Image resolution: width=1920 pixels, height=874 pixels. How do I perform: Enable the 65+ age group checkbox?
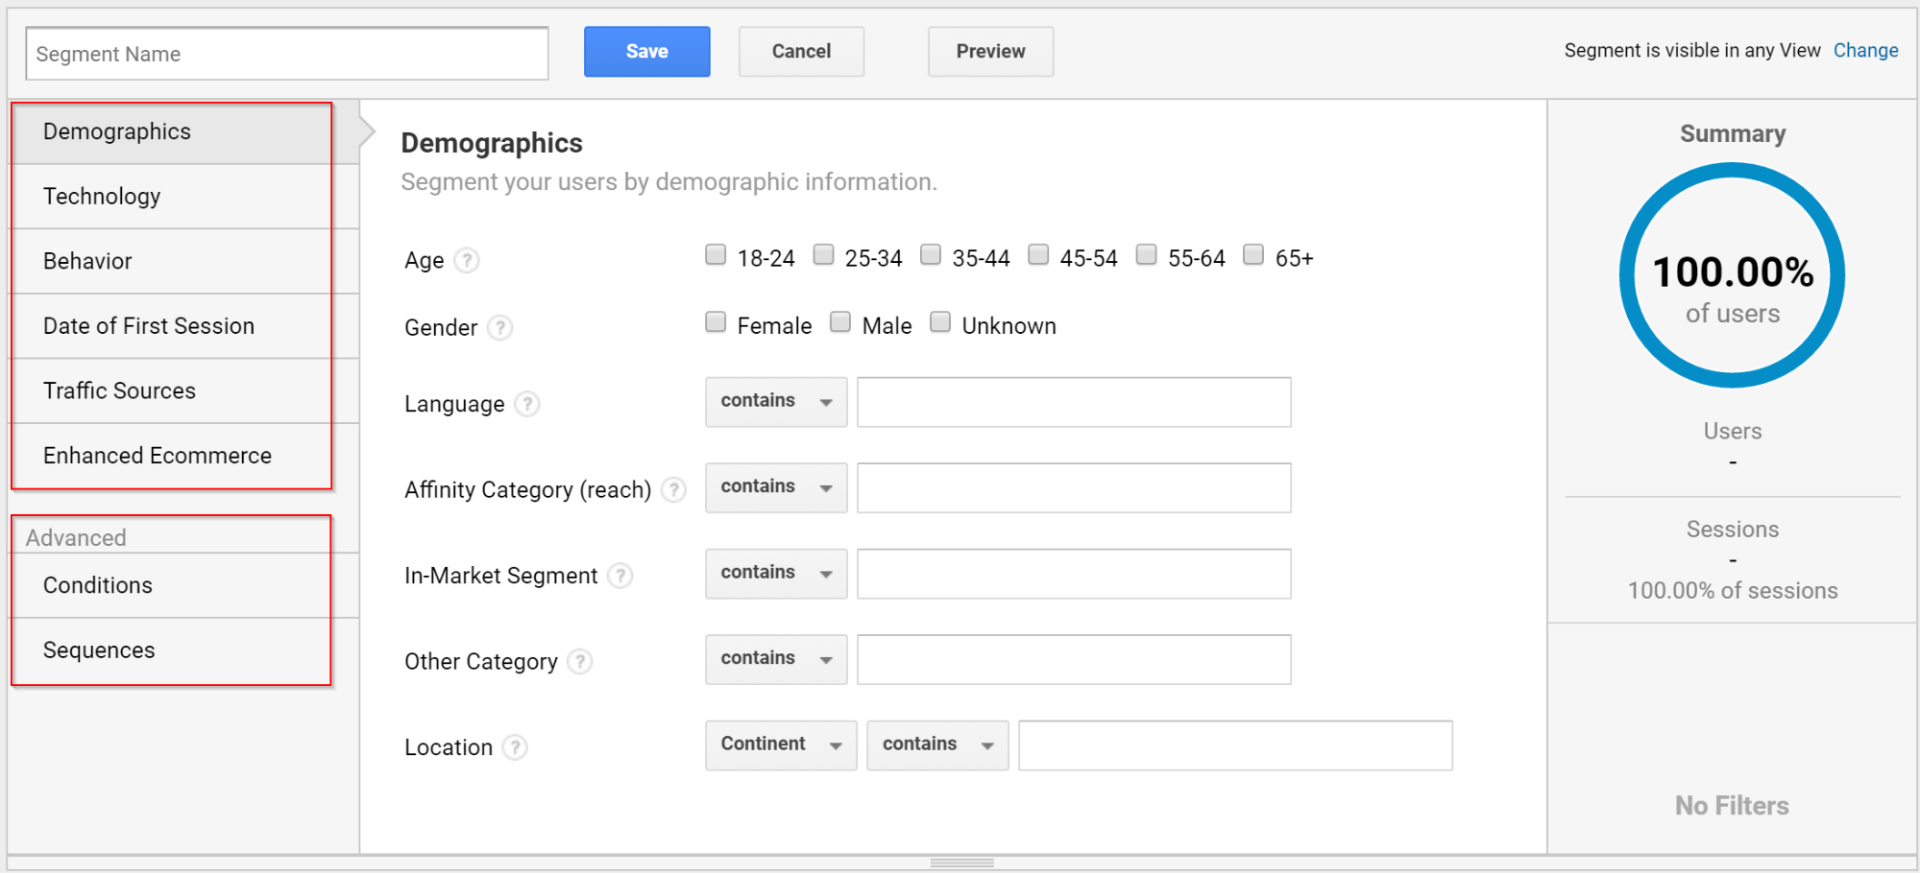click(1253, 255)
